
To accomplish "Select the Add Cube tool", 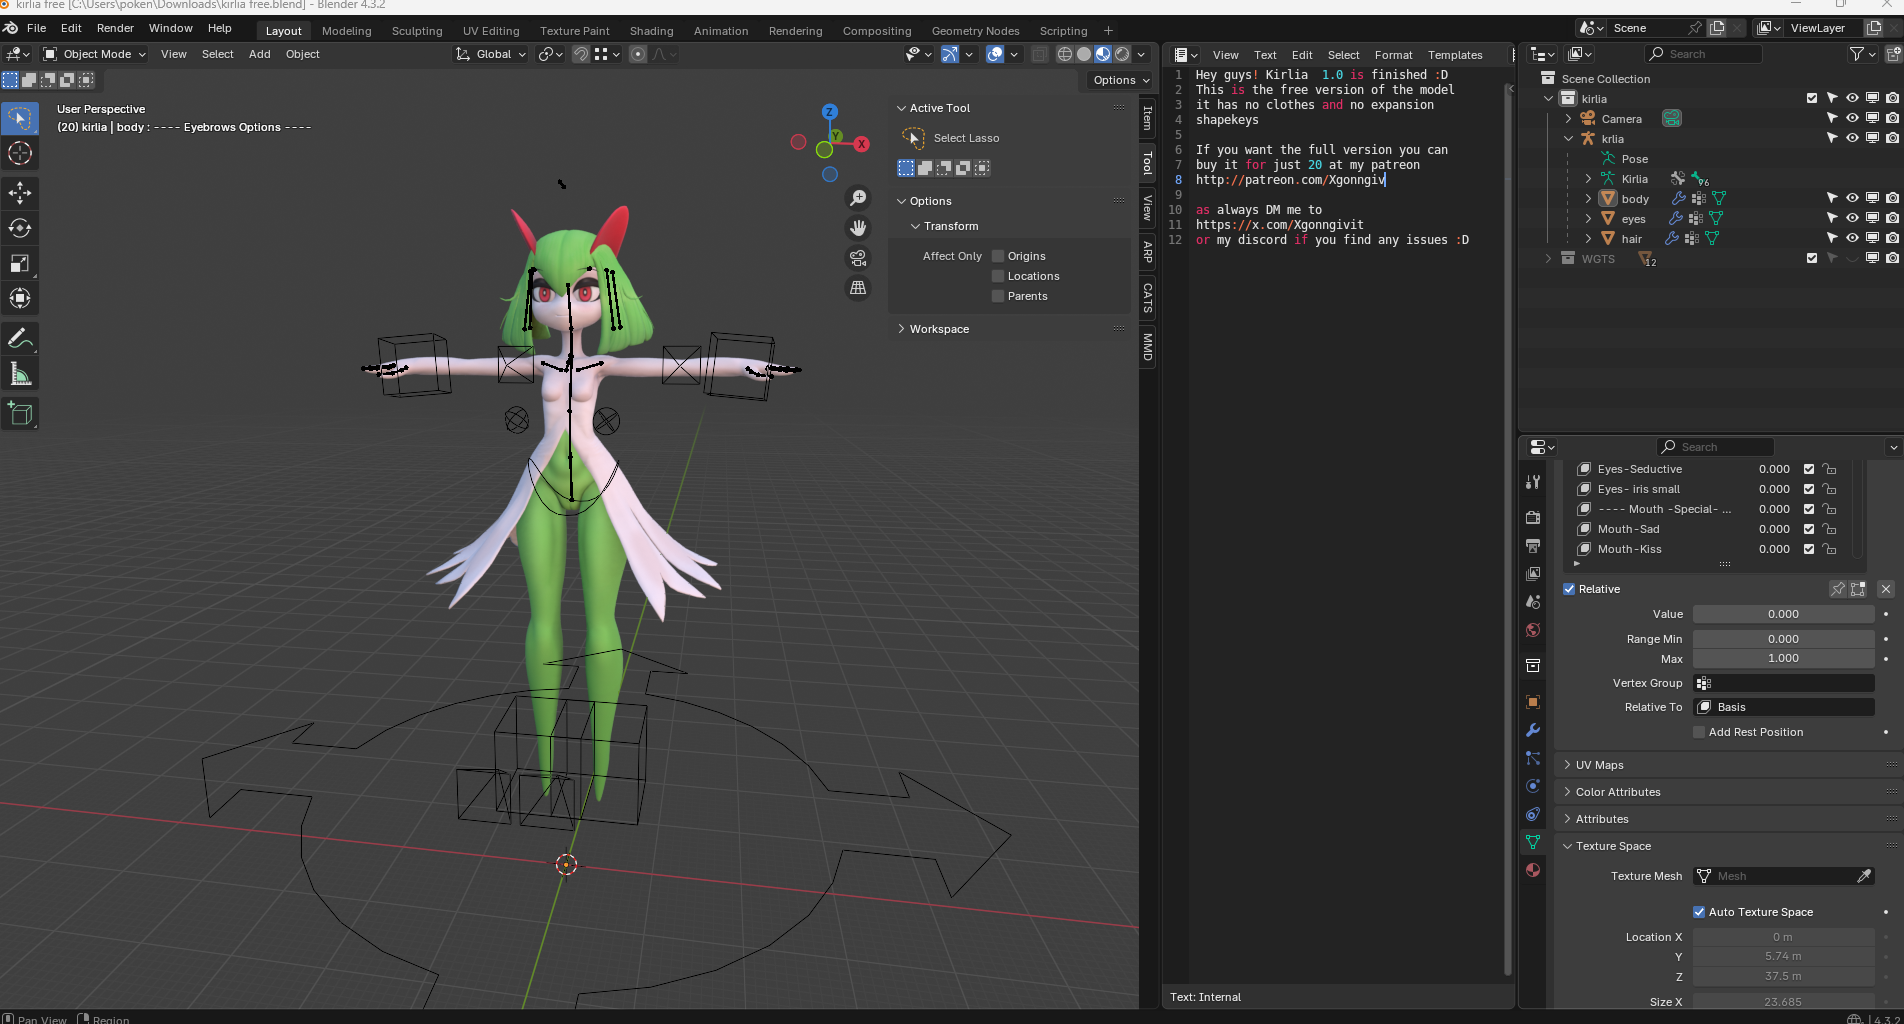I will (x=20, y=413).
